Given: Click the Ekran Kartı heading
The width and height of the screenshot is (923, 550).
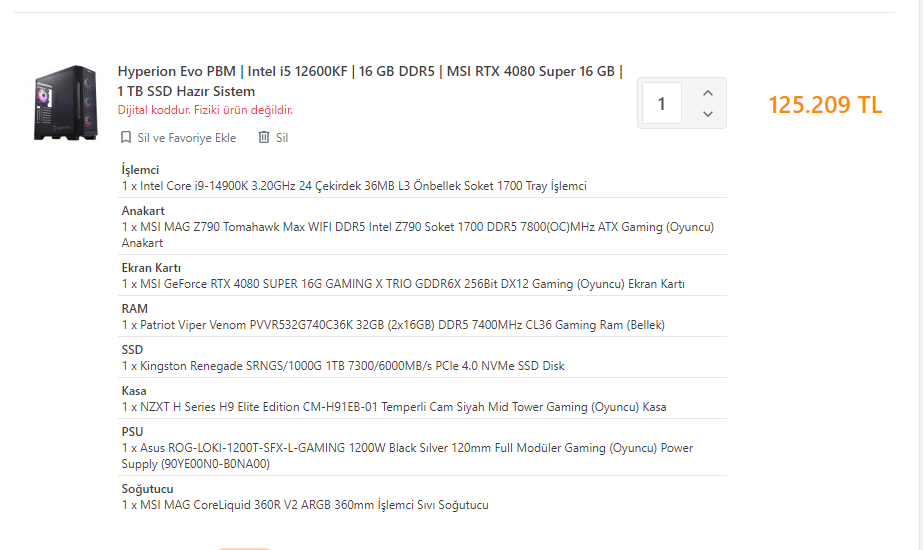Looking at the screenshot, I should point(151,268).
